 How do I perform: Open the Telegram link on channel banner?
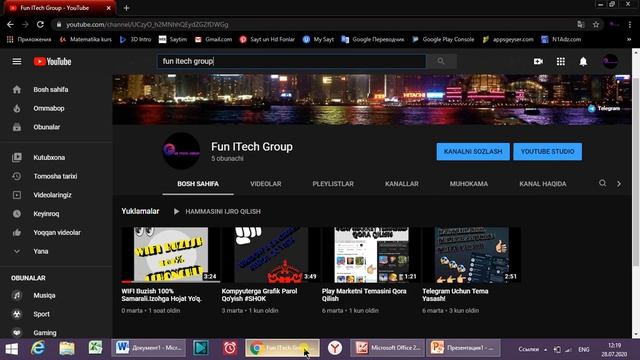pyautogui.click(x=604, y=108)
